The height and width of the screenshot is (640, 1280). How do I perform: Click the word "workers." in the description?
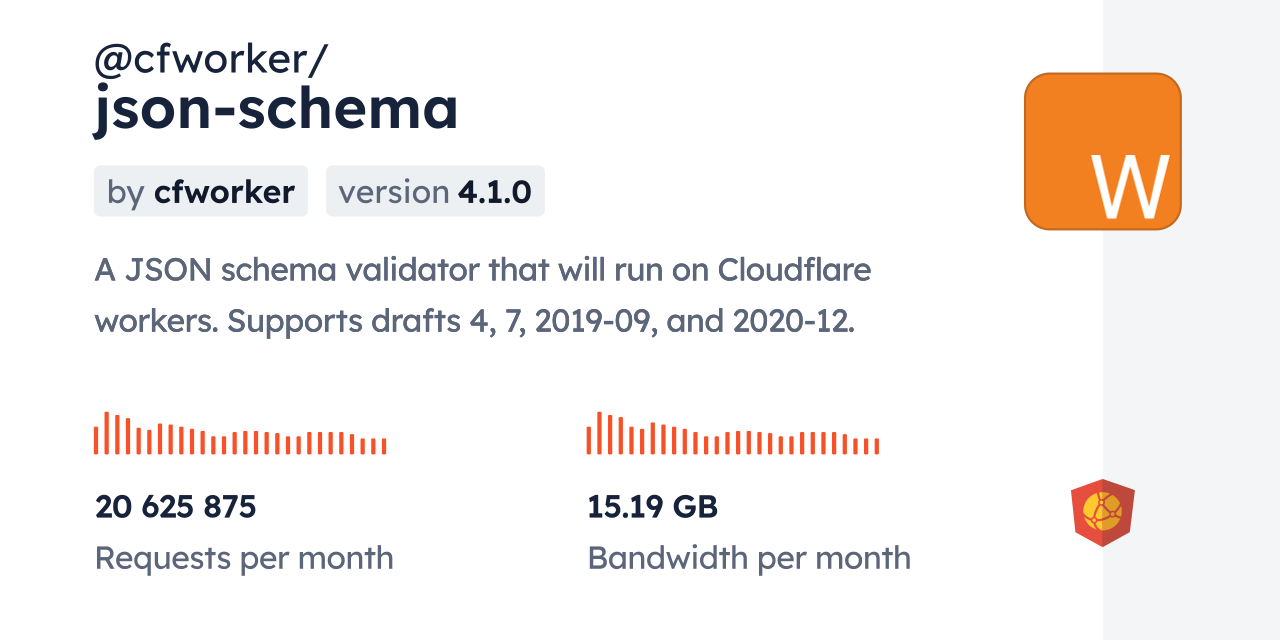pos(155,322)
